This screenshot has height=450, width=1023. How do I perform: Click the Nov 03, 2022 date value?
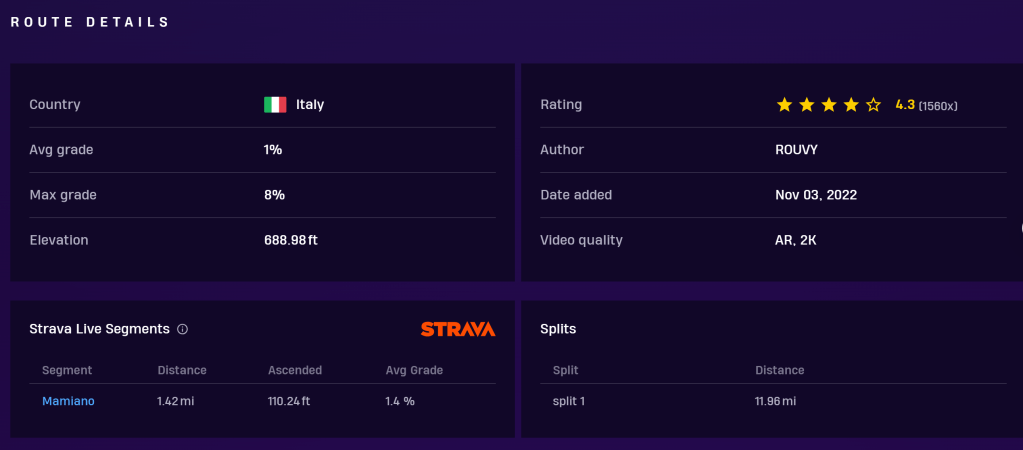pyautogui.click(x=815, y=195)
